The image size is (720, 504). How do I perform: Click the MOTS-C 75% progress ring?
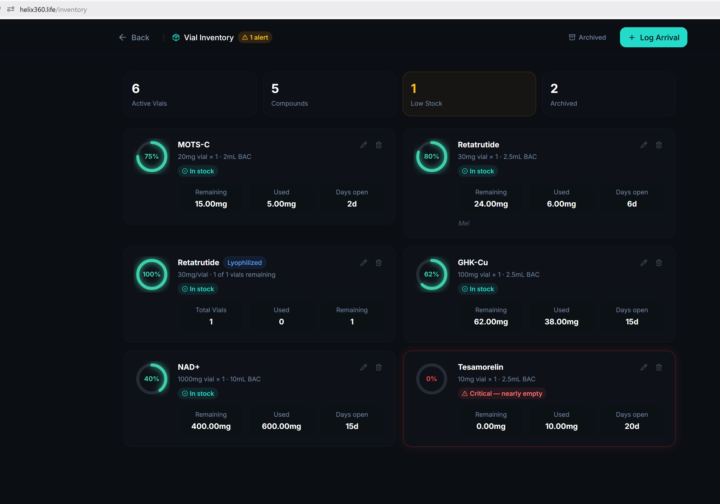pyautogui.click(x=152, y=157)
